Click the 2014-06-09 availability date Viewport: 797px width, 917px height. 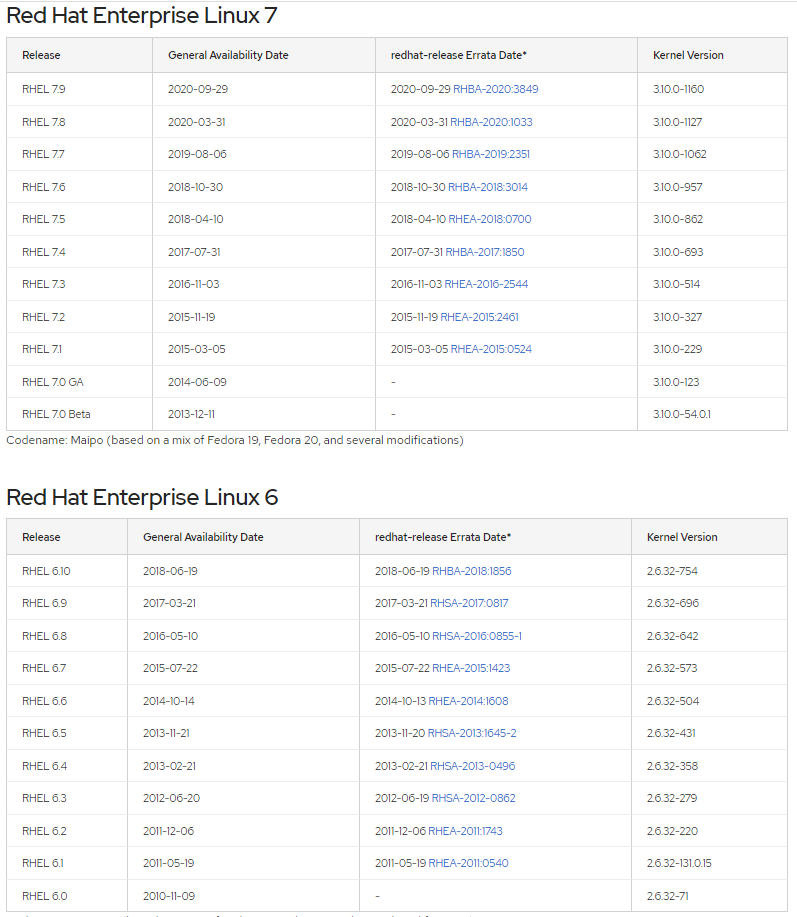[197, 381]
